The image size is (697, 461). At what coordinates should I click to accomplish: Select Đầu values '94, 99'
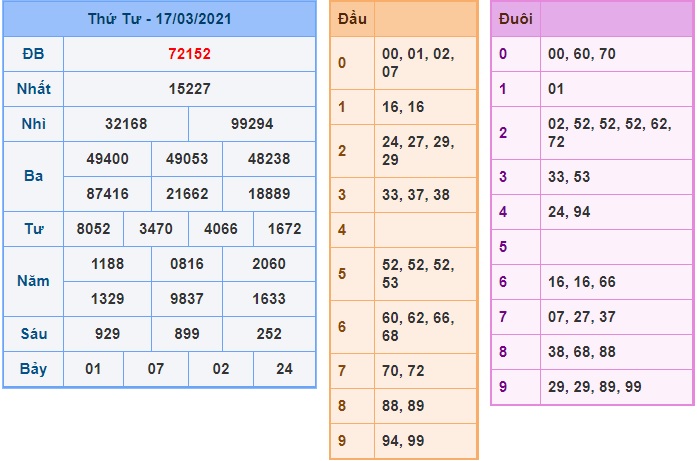pos(403,441)
